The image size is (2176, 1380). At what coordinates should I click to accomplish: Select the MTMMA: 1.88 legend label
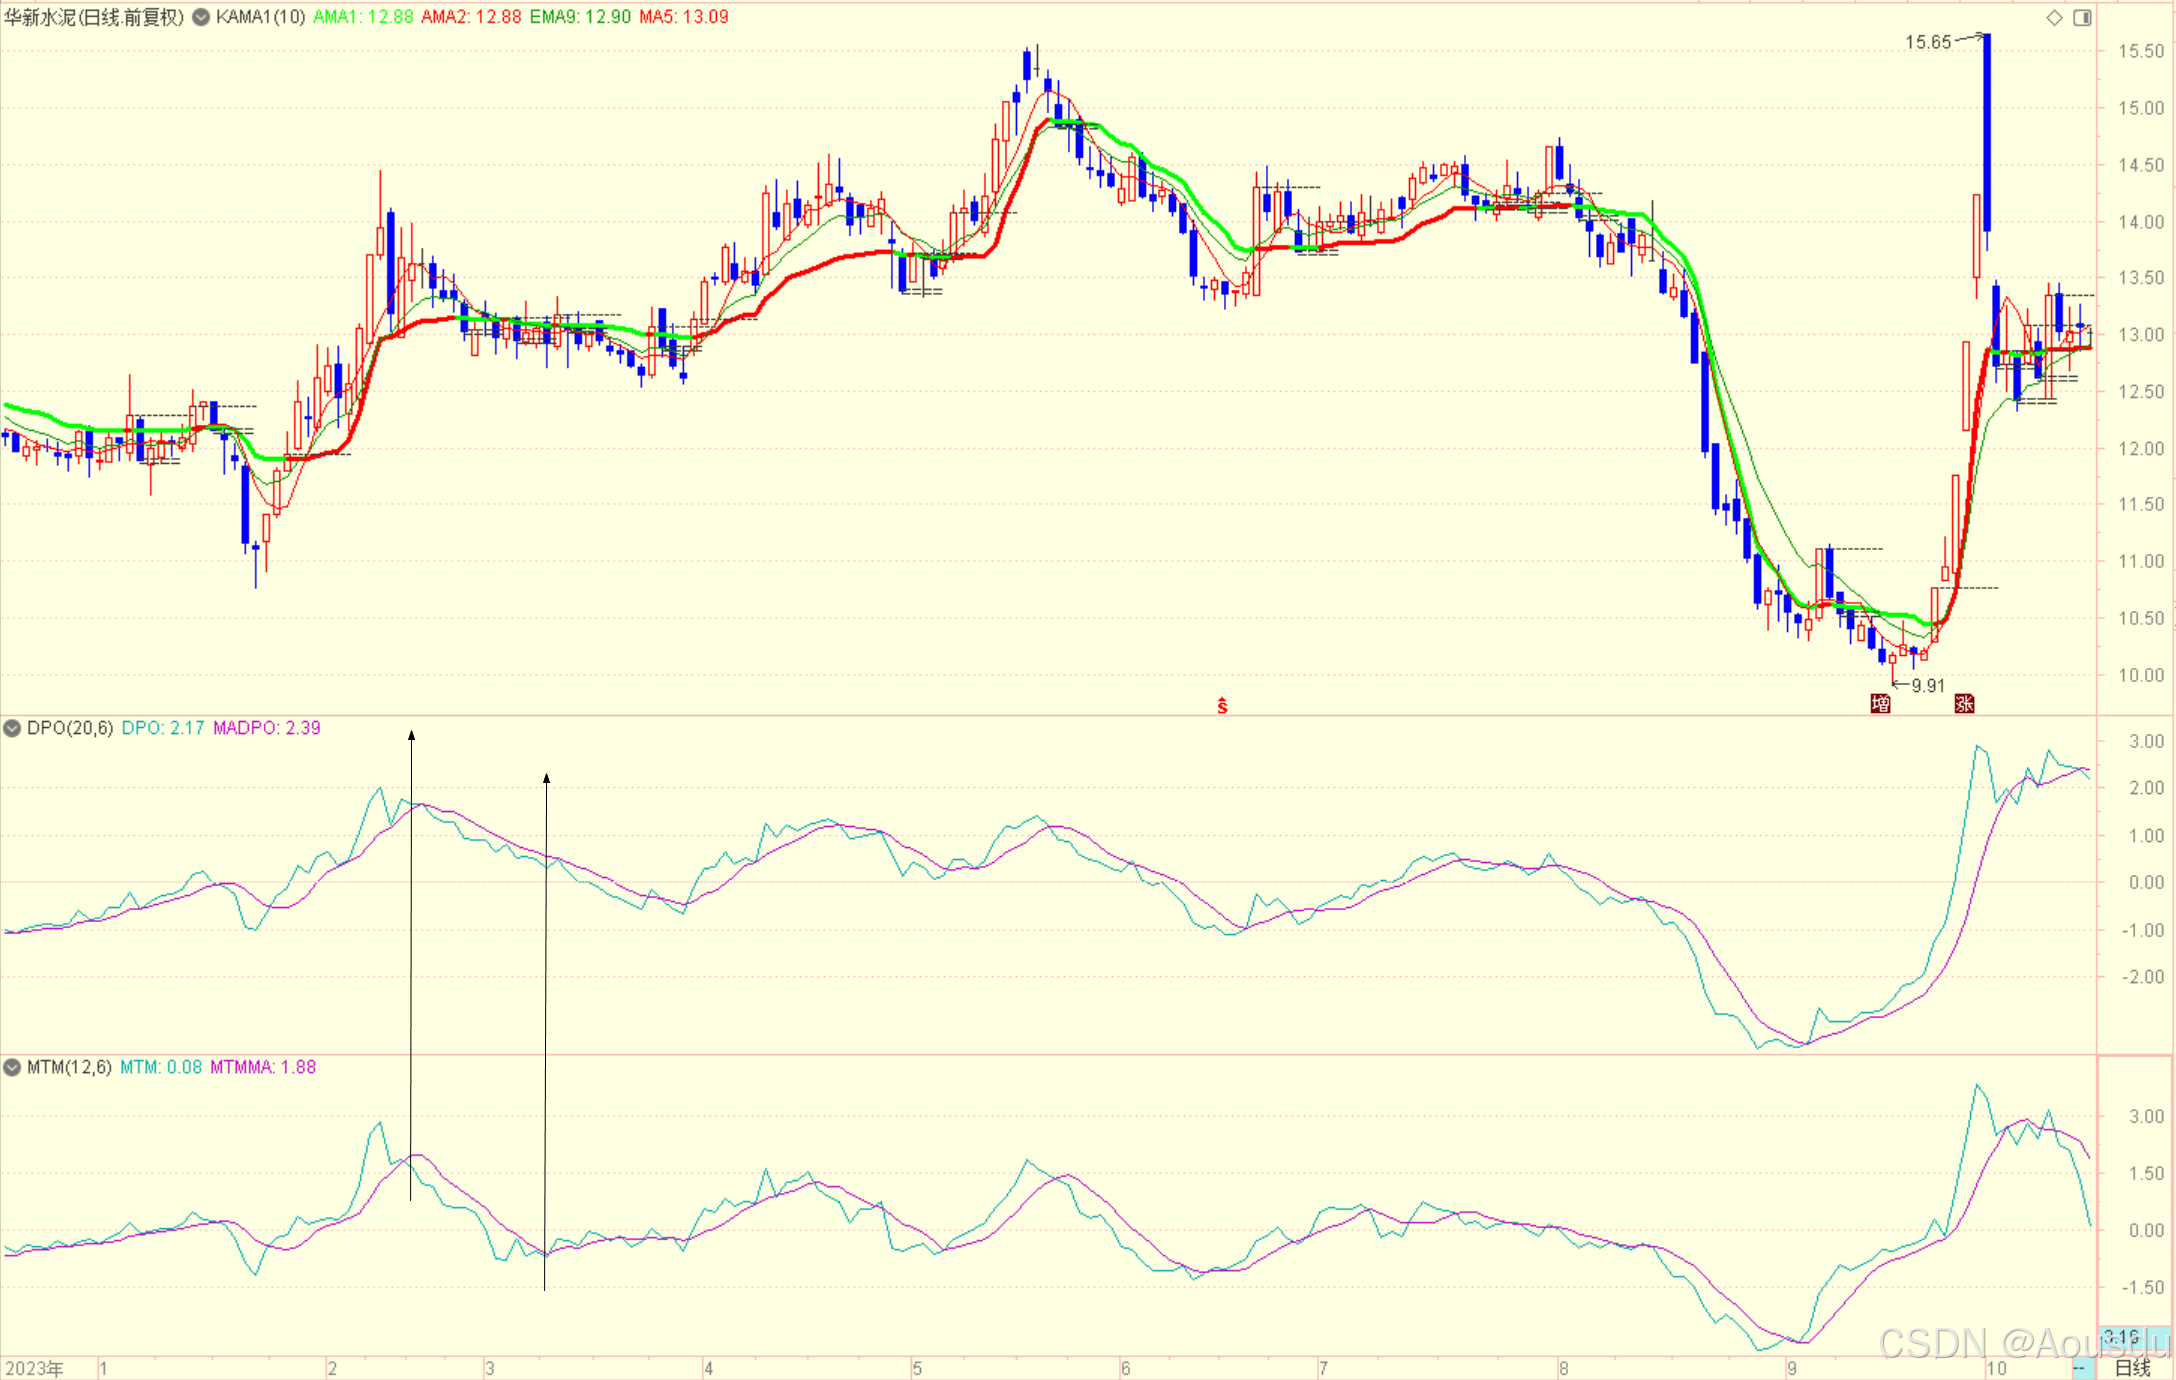pos(262,1067)
